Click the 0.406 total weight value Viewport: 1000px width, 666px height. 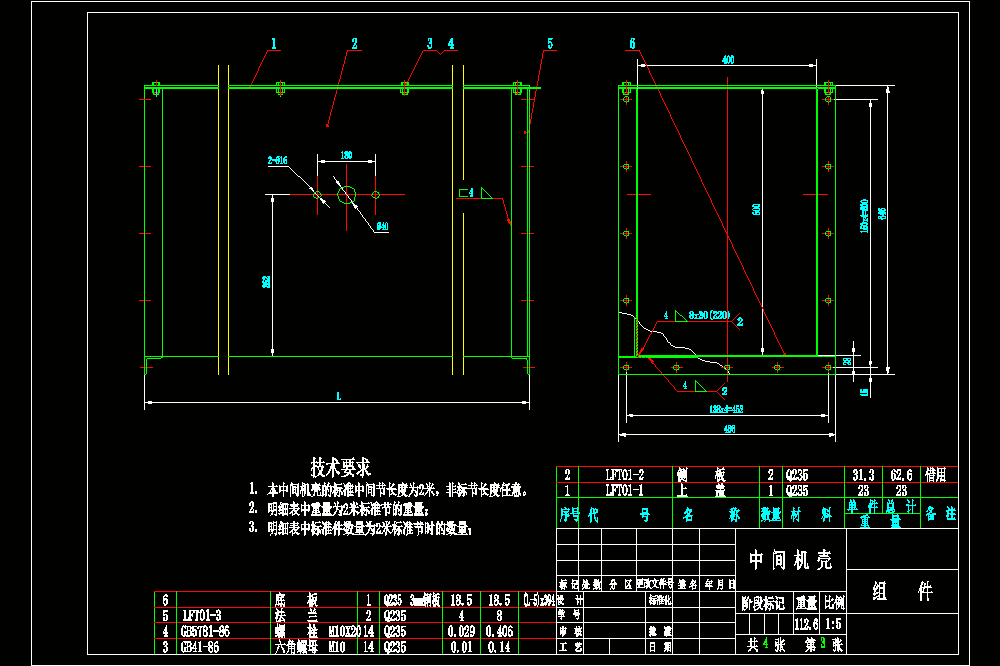(x=499, y=632)
